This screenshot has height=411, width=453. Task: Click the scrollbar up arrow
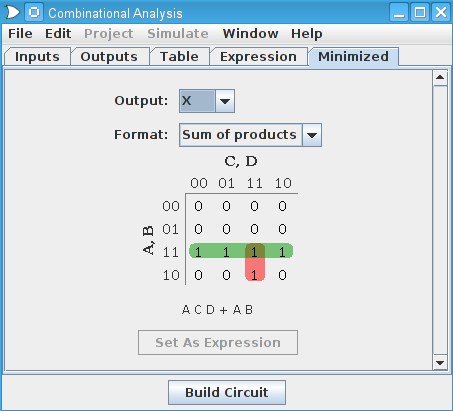point(440,78)
